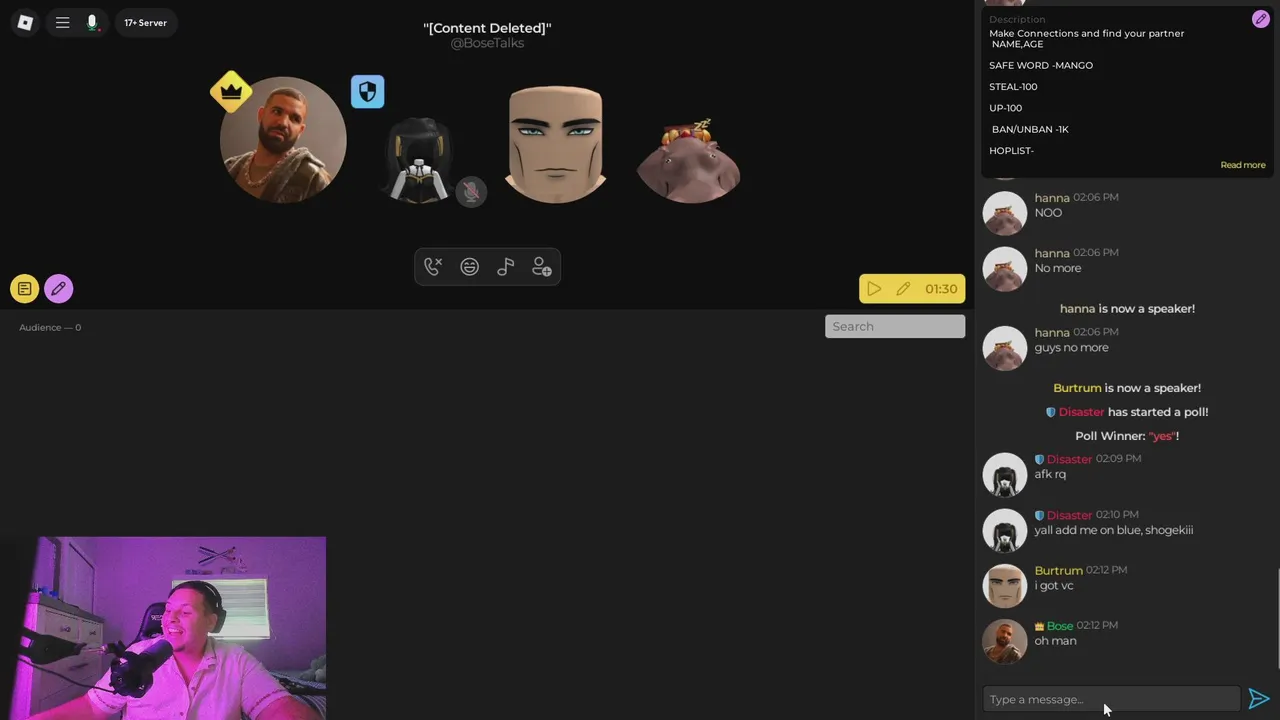The image size is (1280, 720).
Task: Click the add user icon
Action: click(542, 267)
